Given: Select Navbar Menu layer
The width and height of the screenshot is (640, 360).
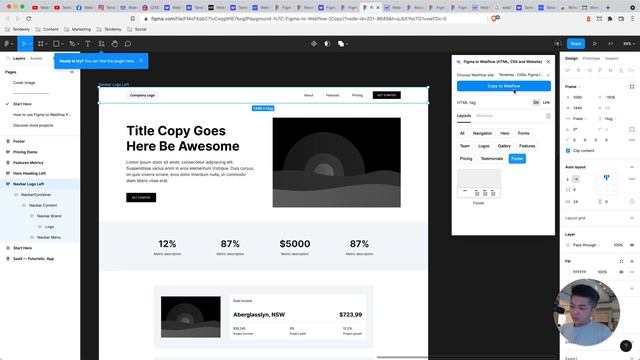Looking at the screenshot, I should coord(49,237).
